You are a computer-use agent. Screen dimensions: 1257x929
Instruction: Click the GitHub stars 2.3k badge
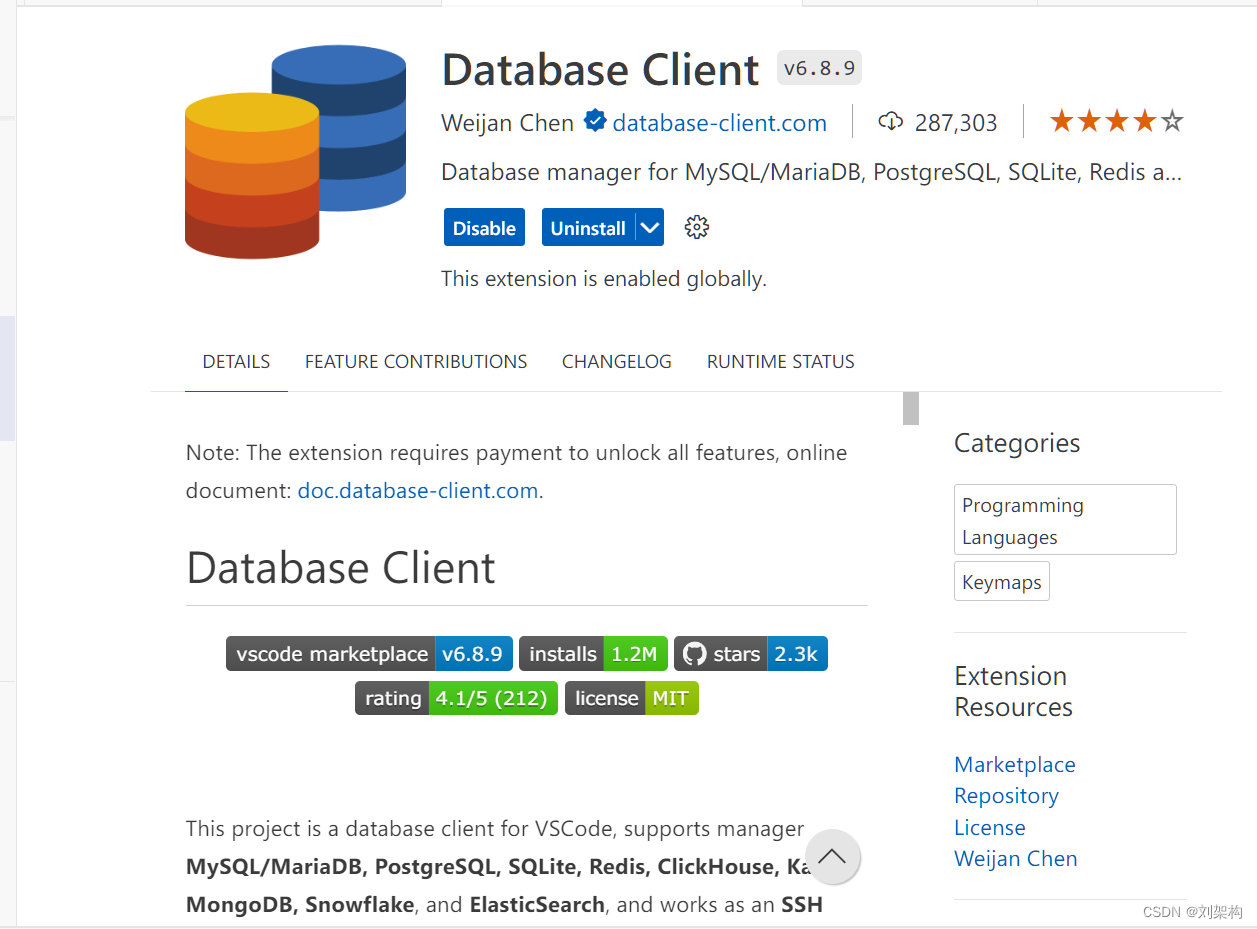(751, 654)
